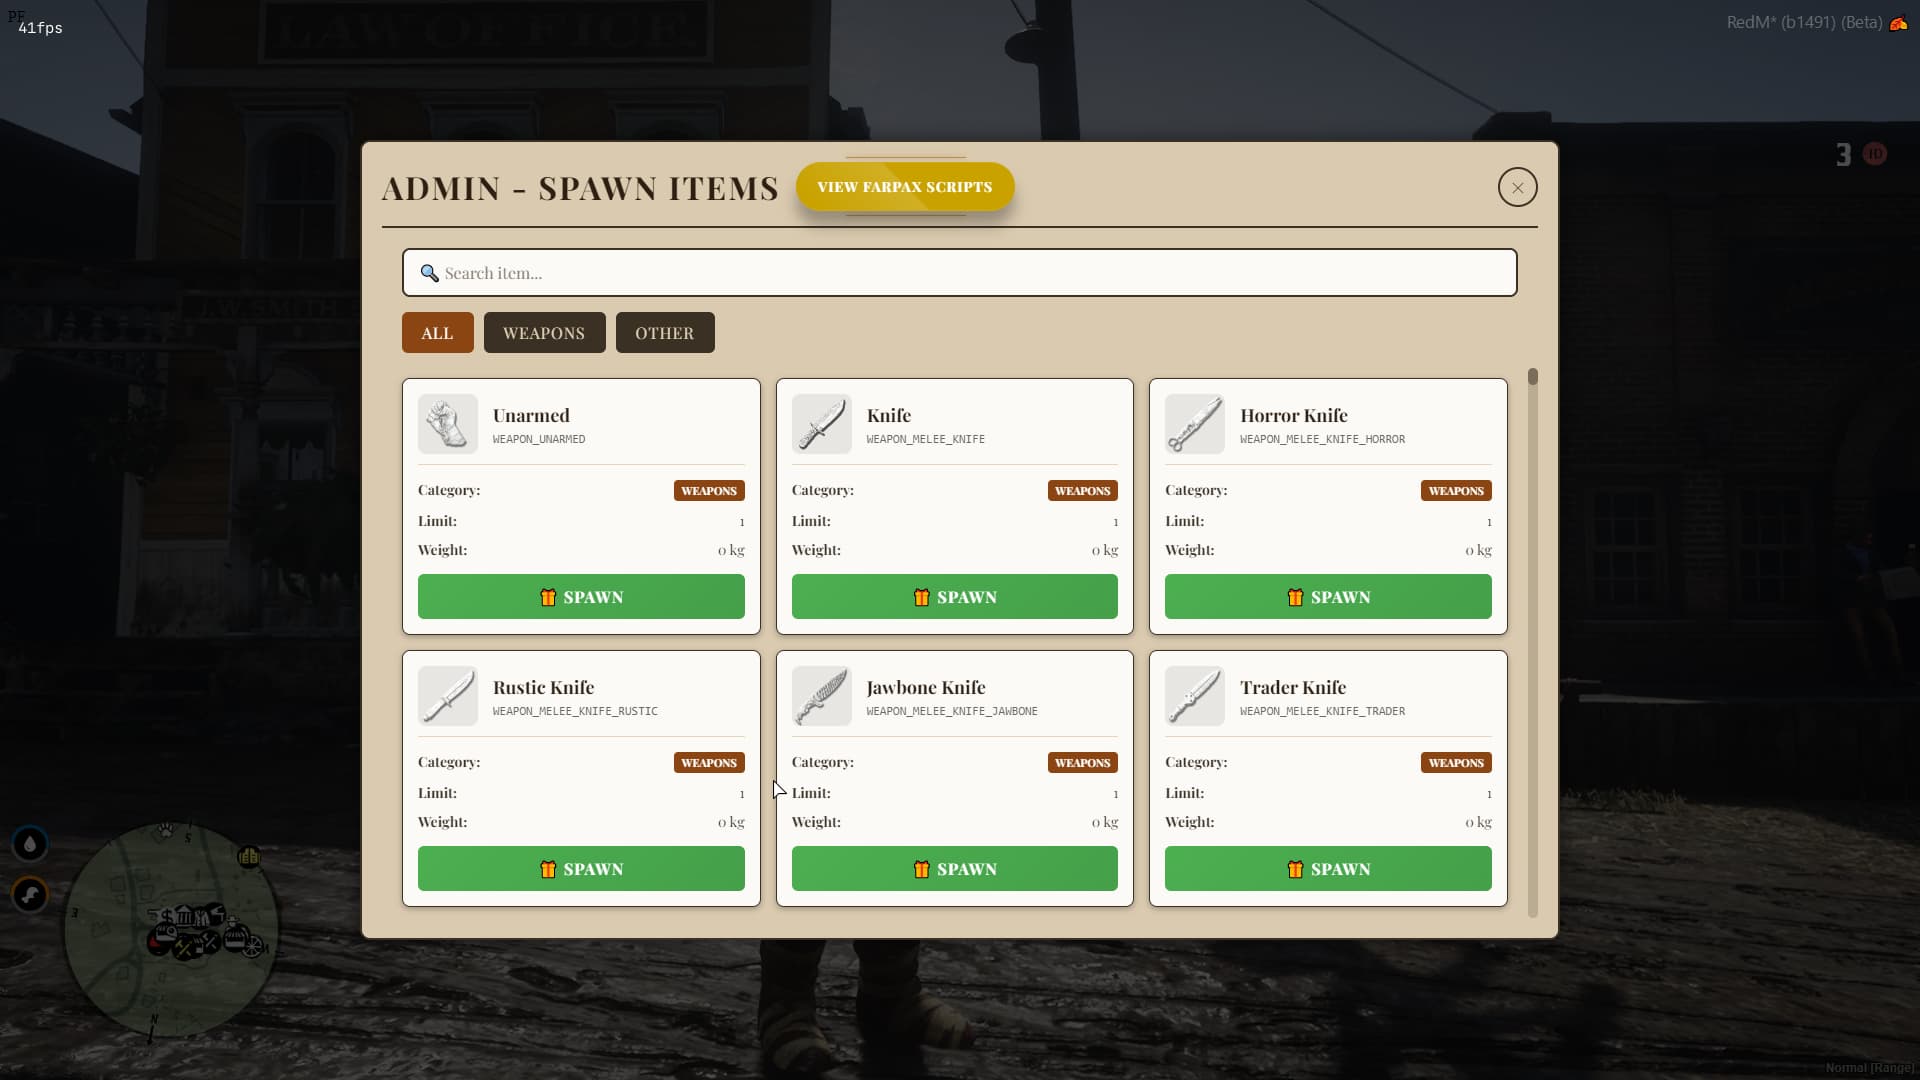The height and width of the screenshot is (1080, 1920).
Task: Show the OTHER category tab
Action: (664, 333)
